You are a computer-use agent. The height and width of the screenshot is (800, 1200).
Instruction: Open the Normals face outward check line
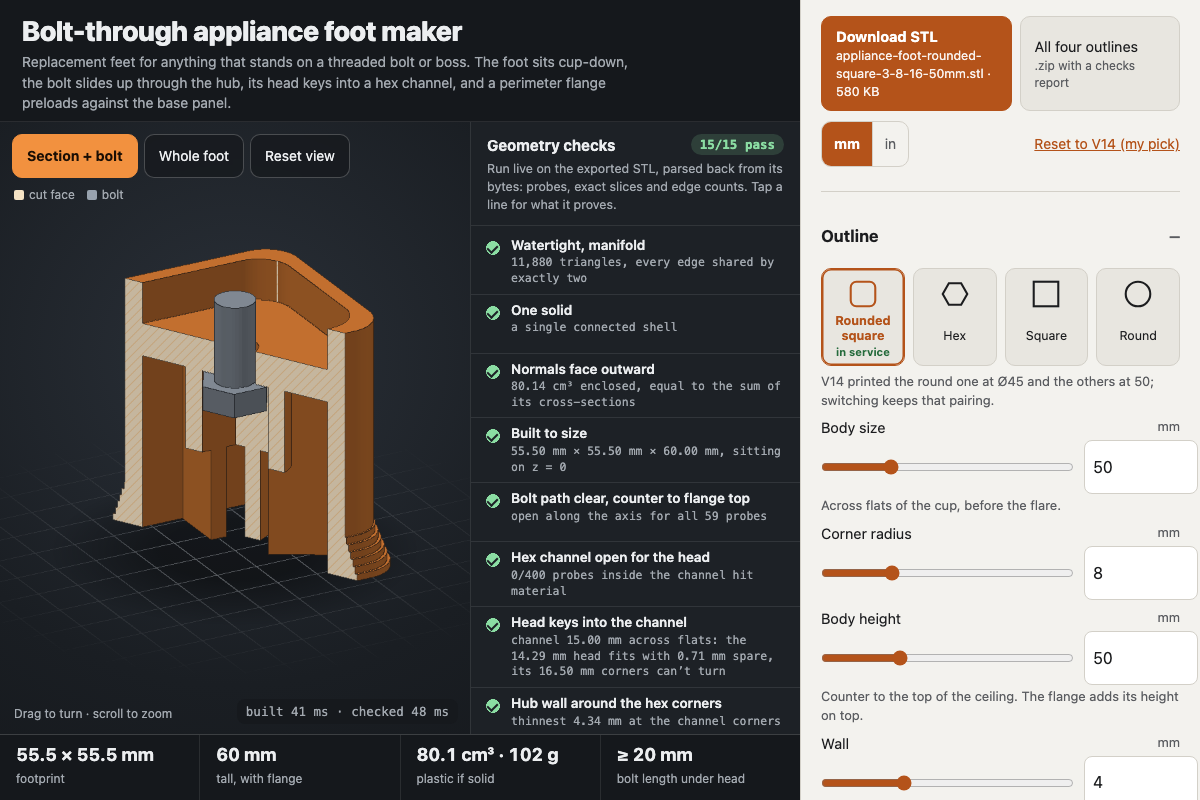click(x=635, y=385)
